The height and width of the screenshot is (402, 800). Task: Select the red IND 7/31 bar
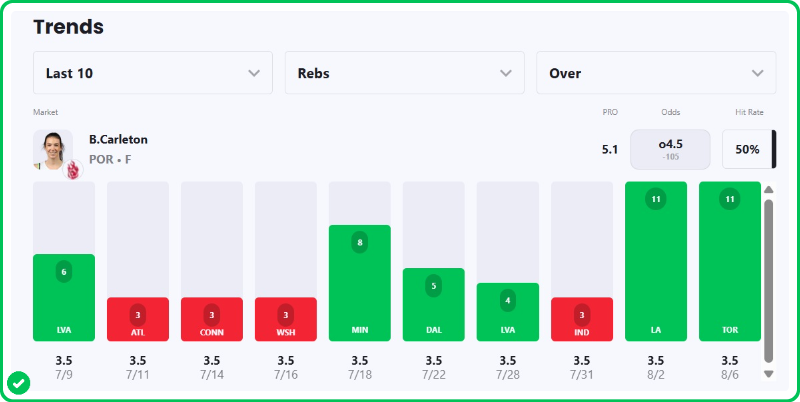coord(582,319)
